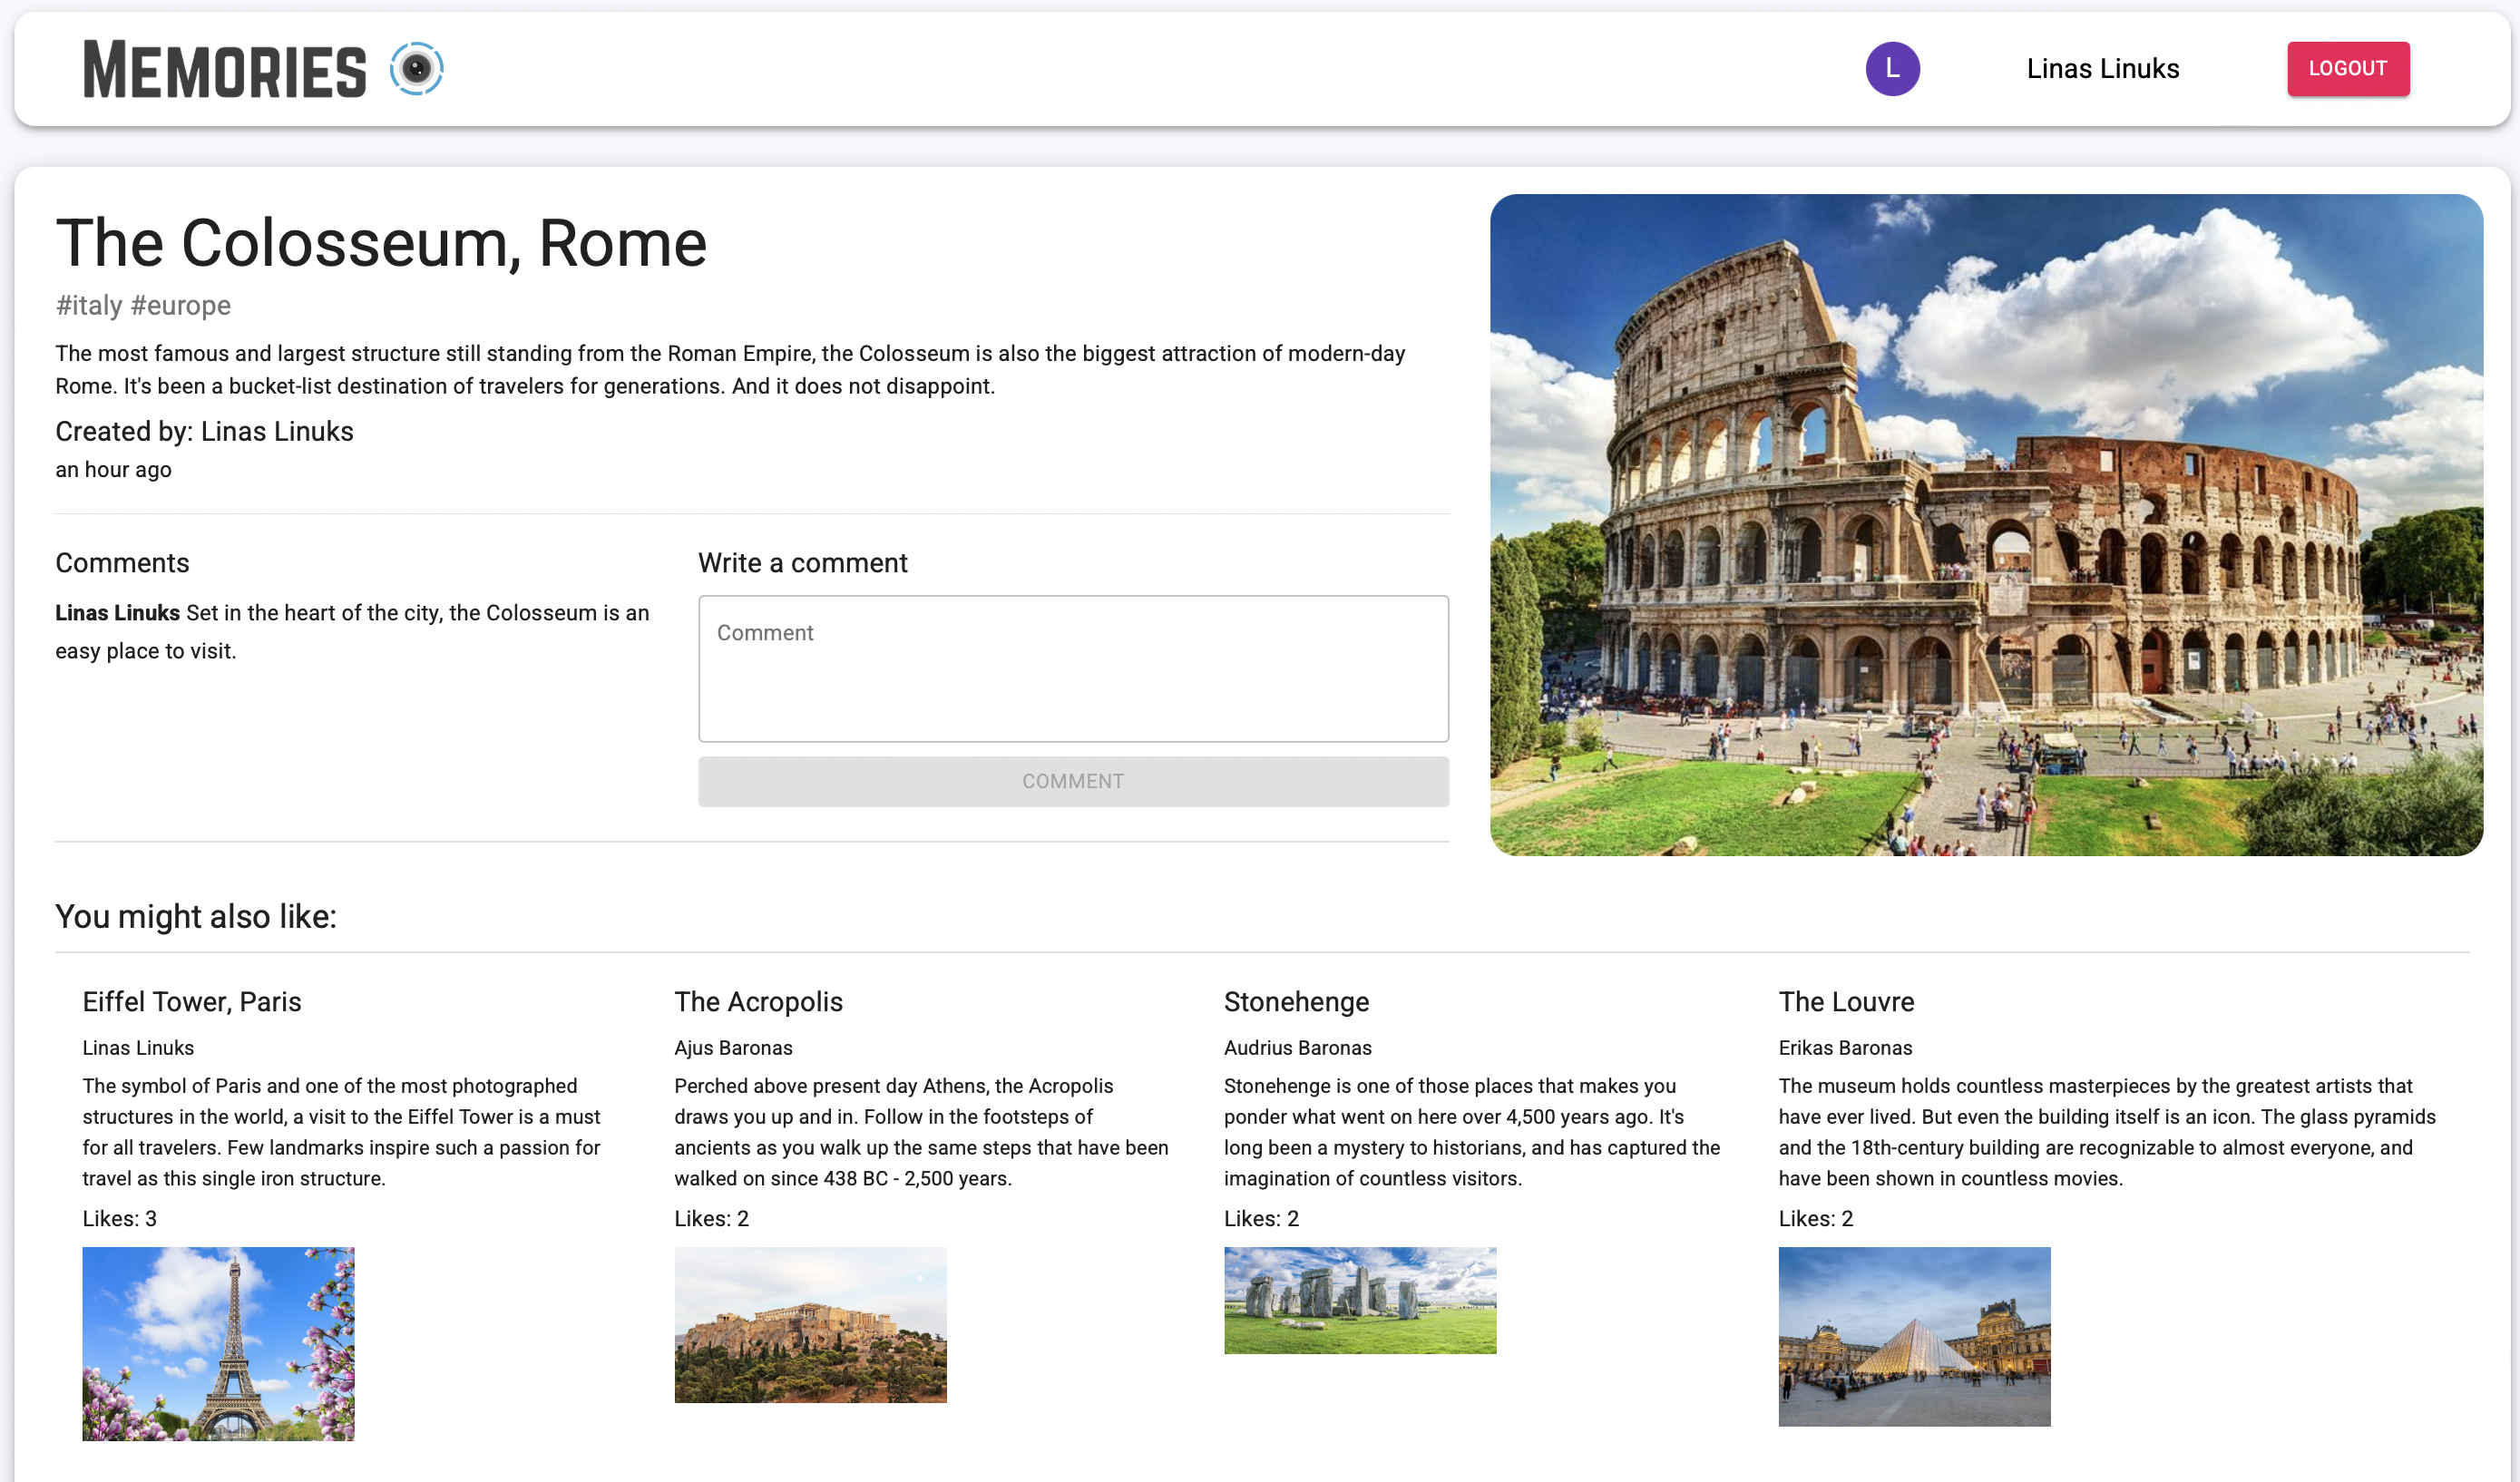2520x1482 pixels.
Task: Click the Created by: Linas Linuks text
Action: (204, 431)
